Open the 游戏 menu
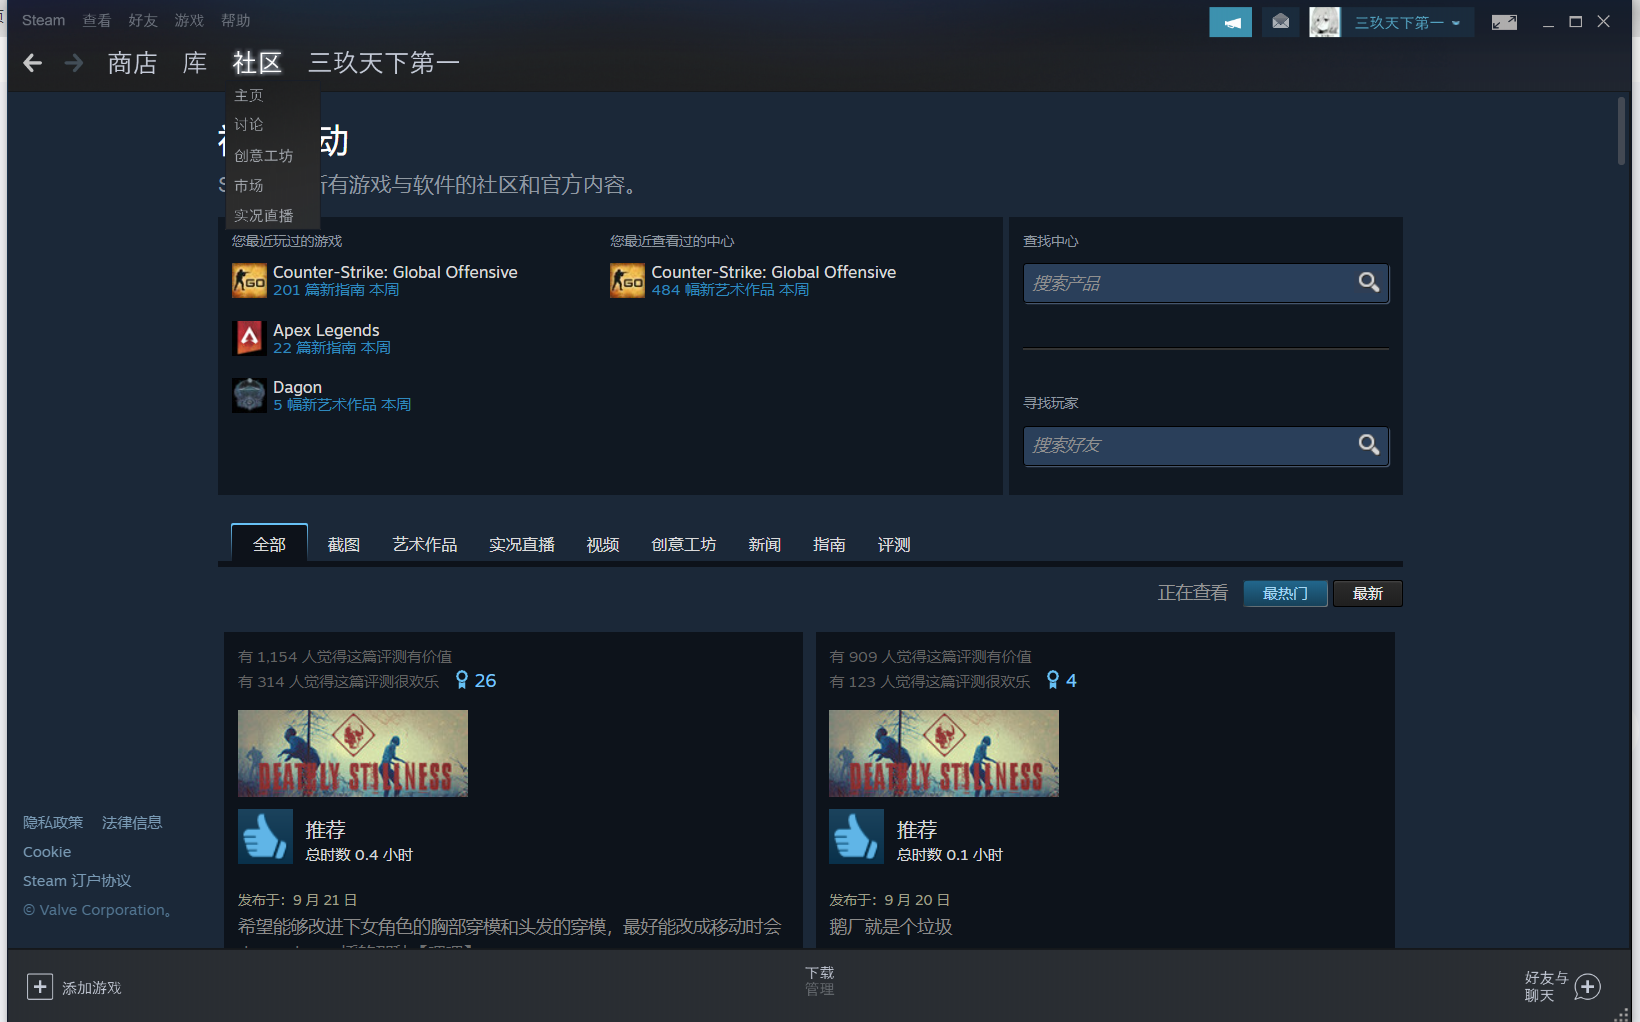Screen dimensions: 1640x1022 (189, 20)
